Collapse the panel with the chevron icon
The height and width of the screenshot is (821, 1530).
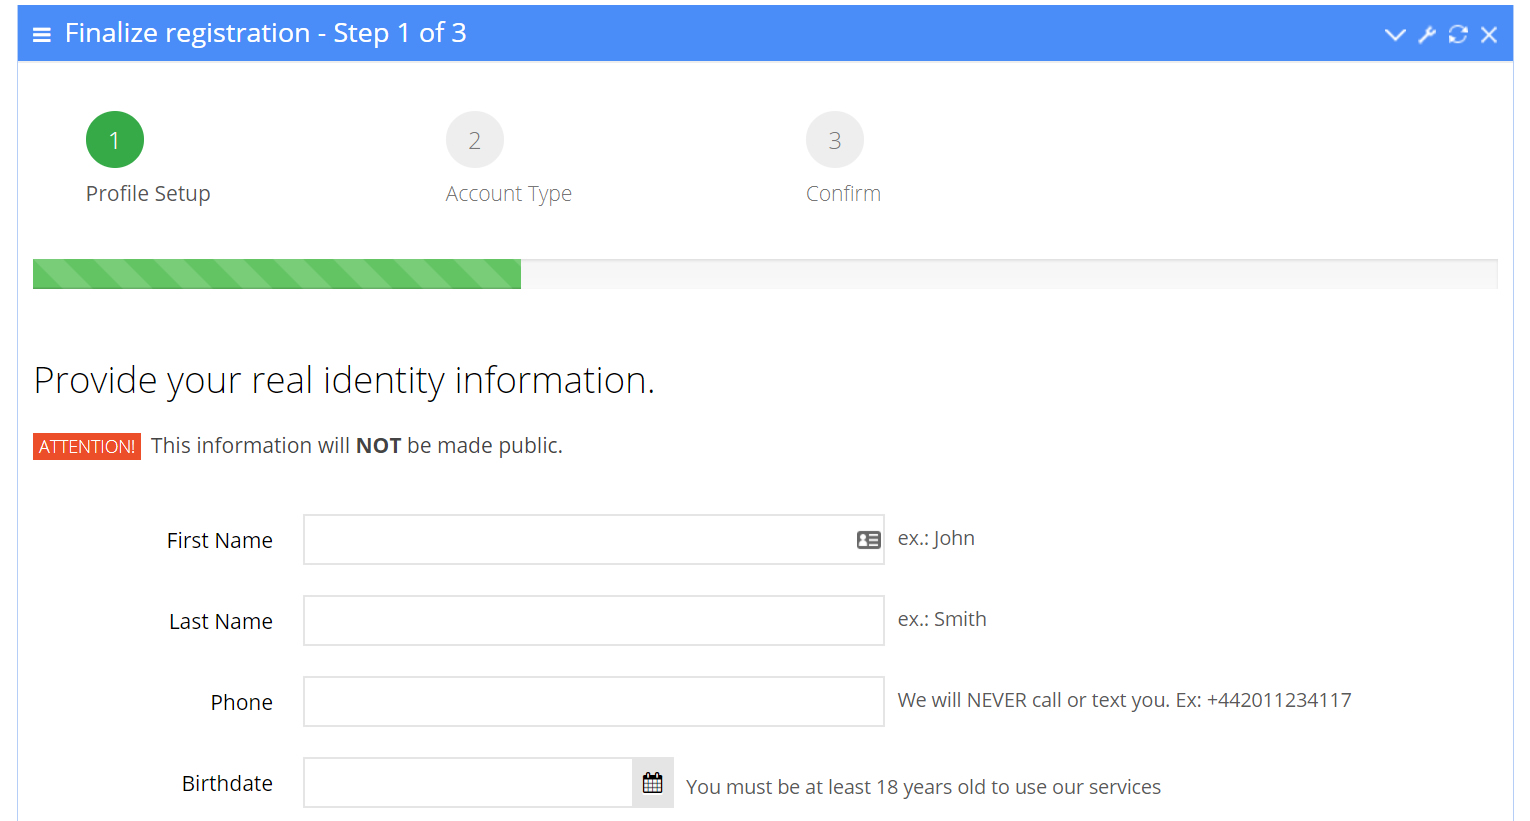pos(1395,35)
